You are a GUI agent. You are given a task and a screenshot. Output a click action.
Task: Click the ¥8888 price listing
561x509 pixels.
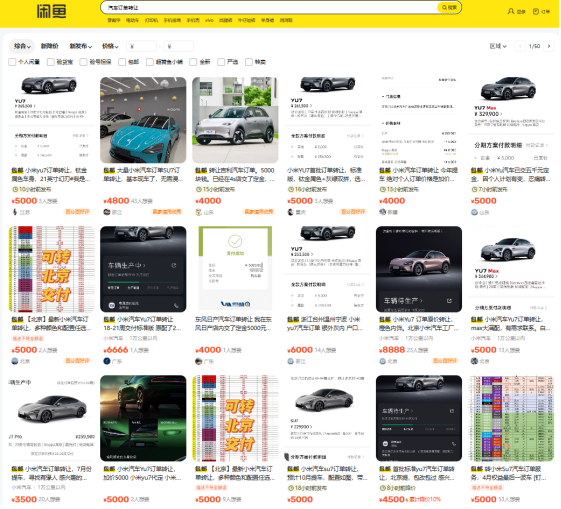(x=392, y=350)
